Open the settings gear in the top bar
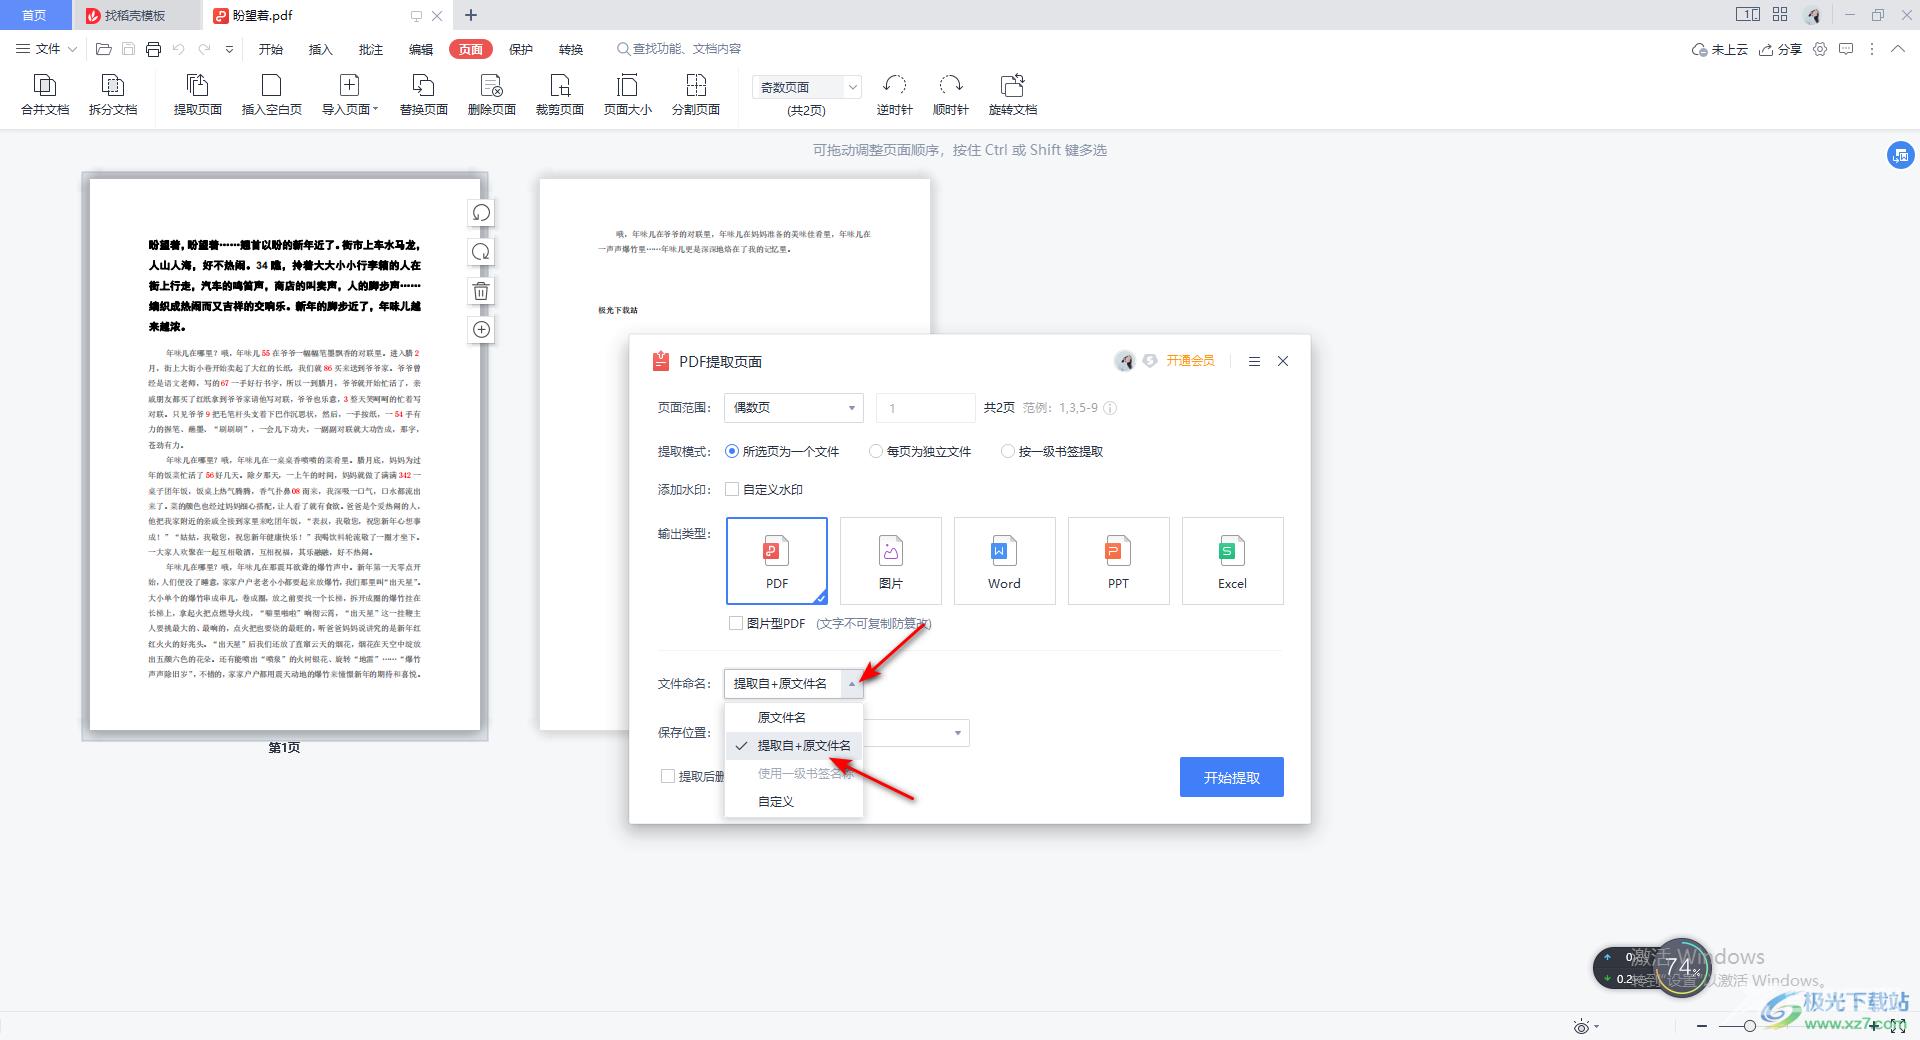Viewport: 1920px width, 1040px height. tap(1820, 49)
